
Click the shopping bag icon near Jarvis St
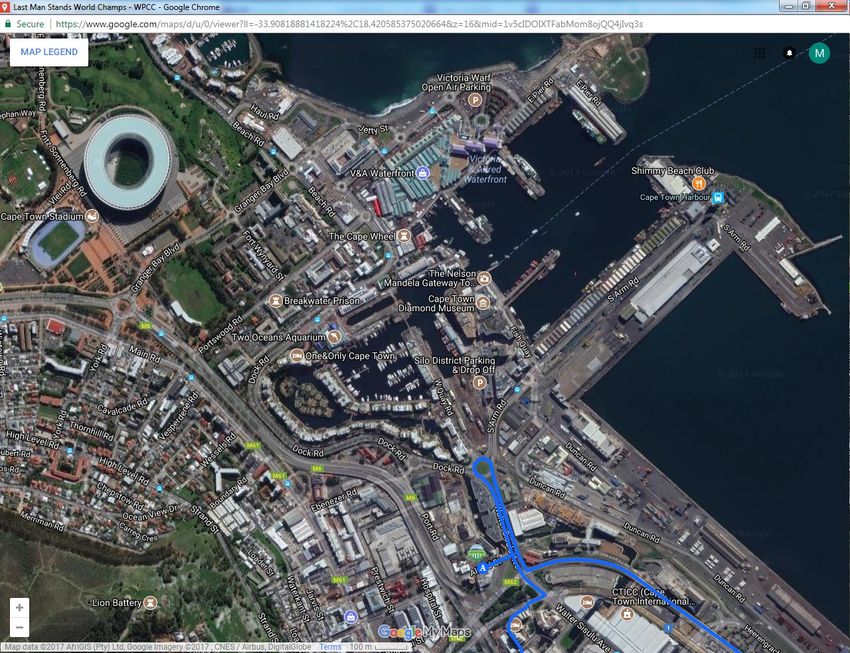(x=351, y=617)
